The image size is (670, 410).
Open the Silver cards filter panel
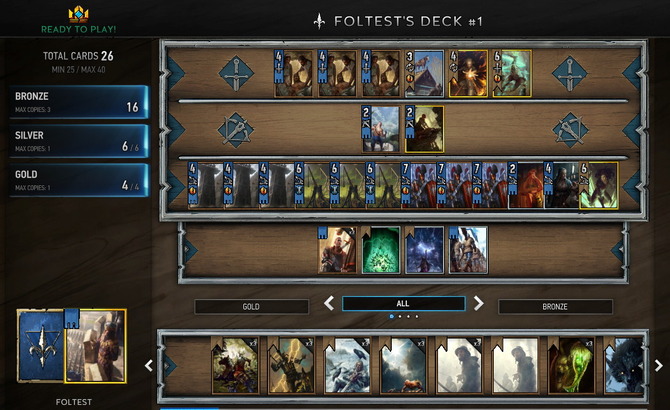point(79,141)
